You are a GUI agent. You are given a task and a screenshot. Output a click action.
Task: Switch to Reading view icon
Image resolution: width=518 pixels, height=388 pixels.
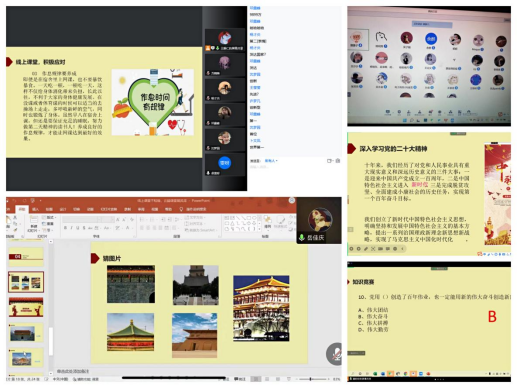[278, 379]
